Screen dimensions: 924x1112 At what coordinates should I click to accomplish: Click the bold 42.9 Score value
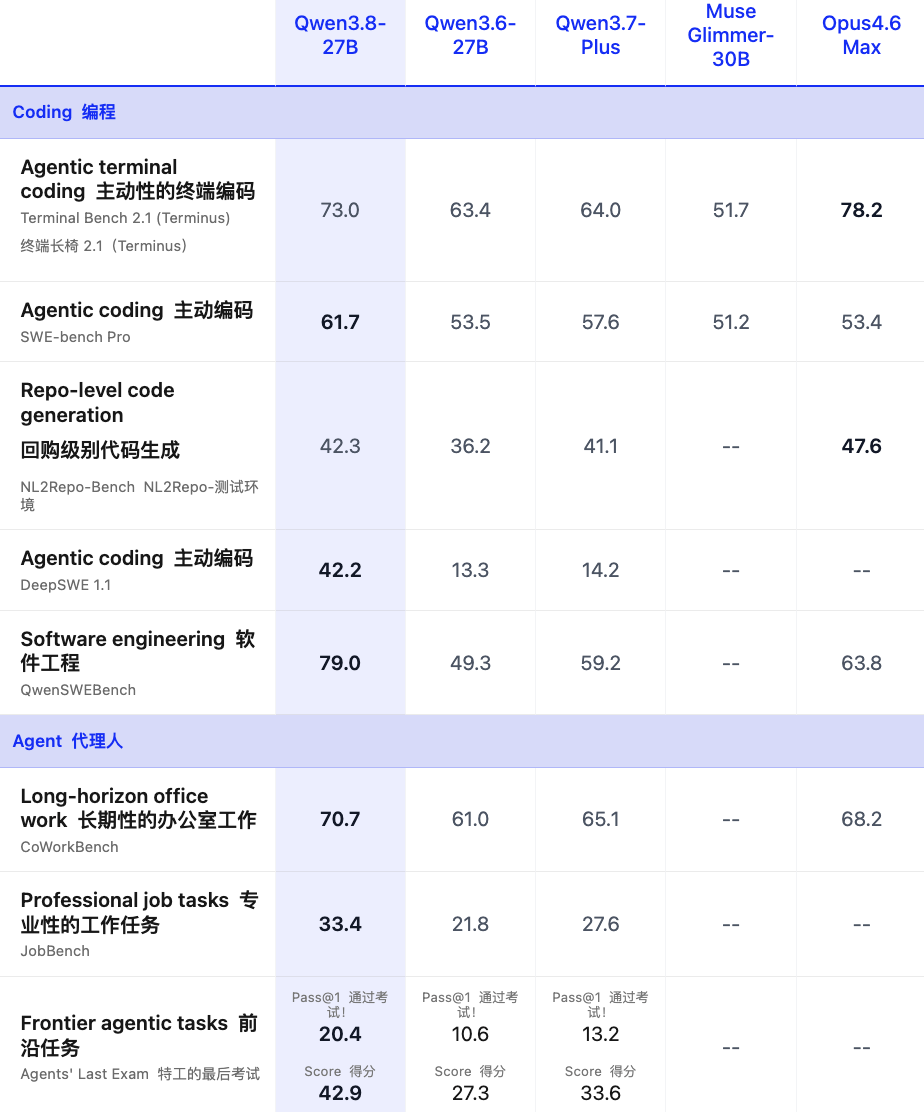click(340, 1093)
